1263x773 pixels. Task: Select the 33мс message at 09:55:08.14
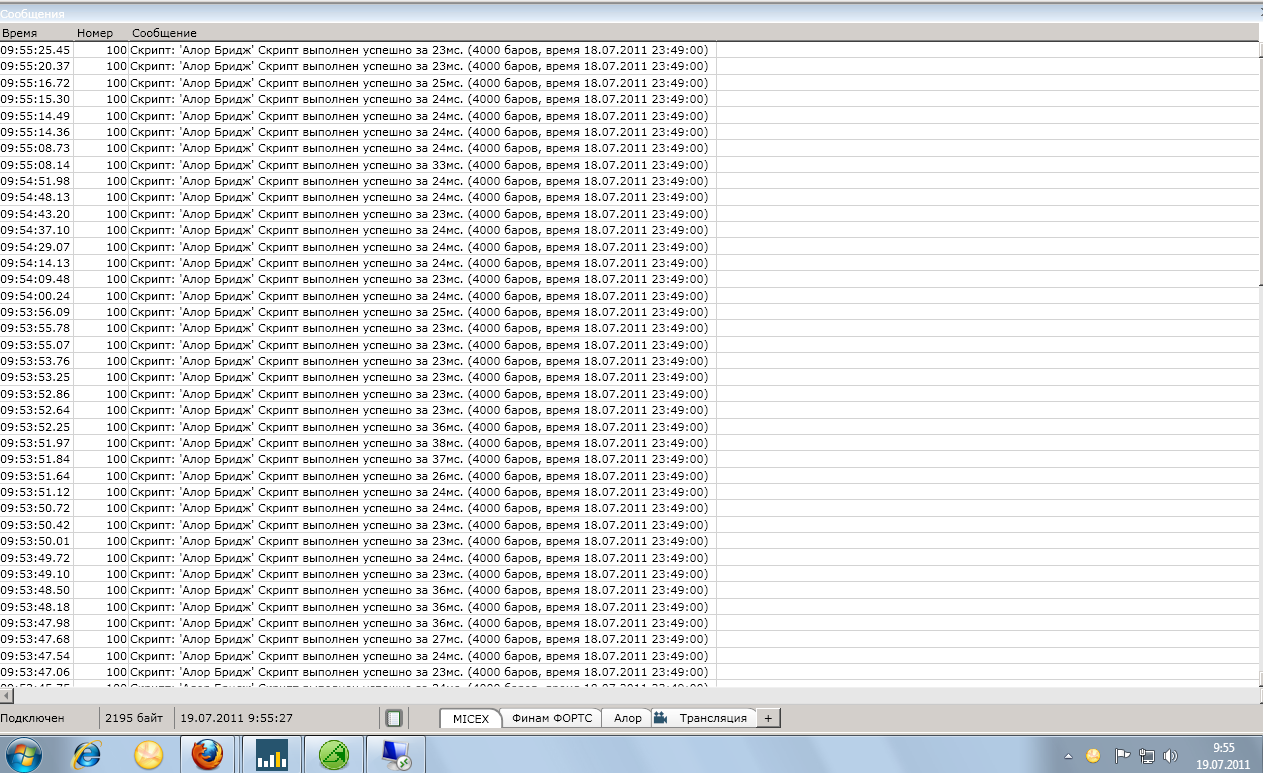pyautogui.click(x=422, y=165)
